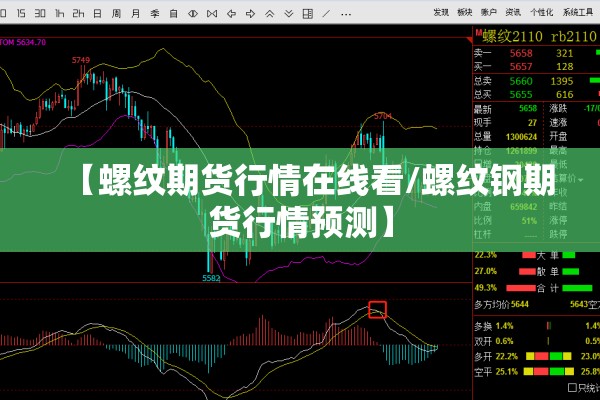Click the 最新 price value 5658
600x400 pixels.
click(x=528, y=109)
